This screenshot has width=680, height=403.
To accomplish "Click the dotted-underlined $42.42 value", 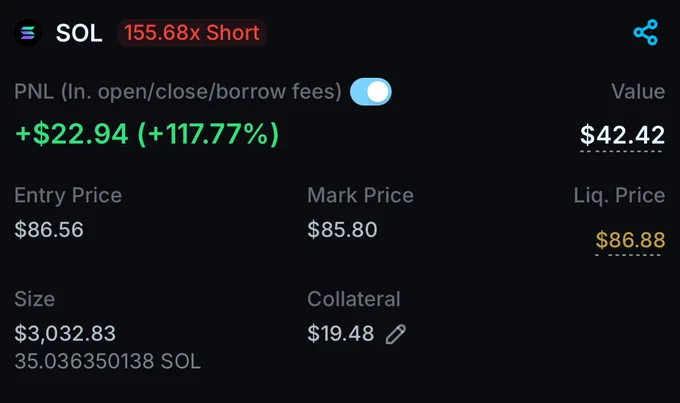I will click(x=622, y=135).
